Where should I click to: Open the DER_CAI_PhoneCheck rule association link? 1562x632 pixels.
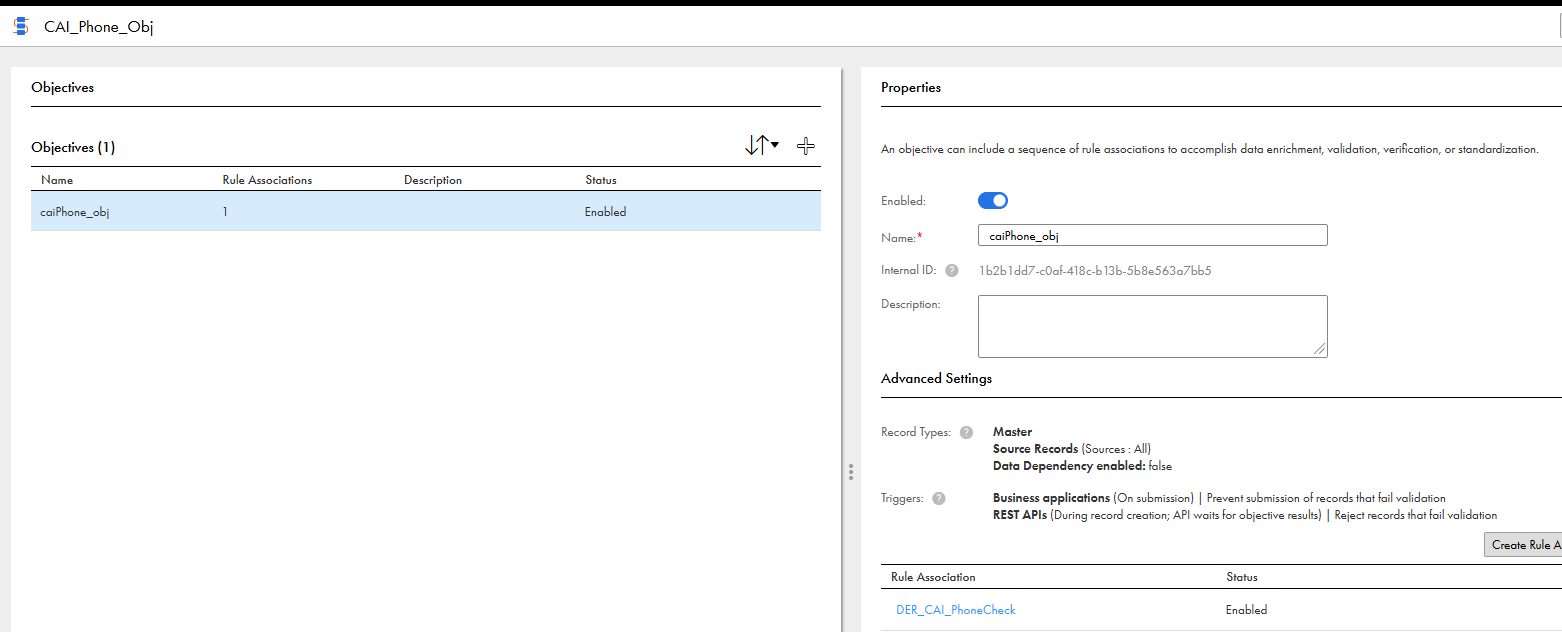(x=956, y=610)
